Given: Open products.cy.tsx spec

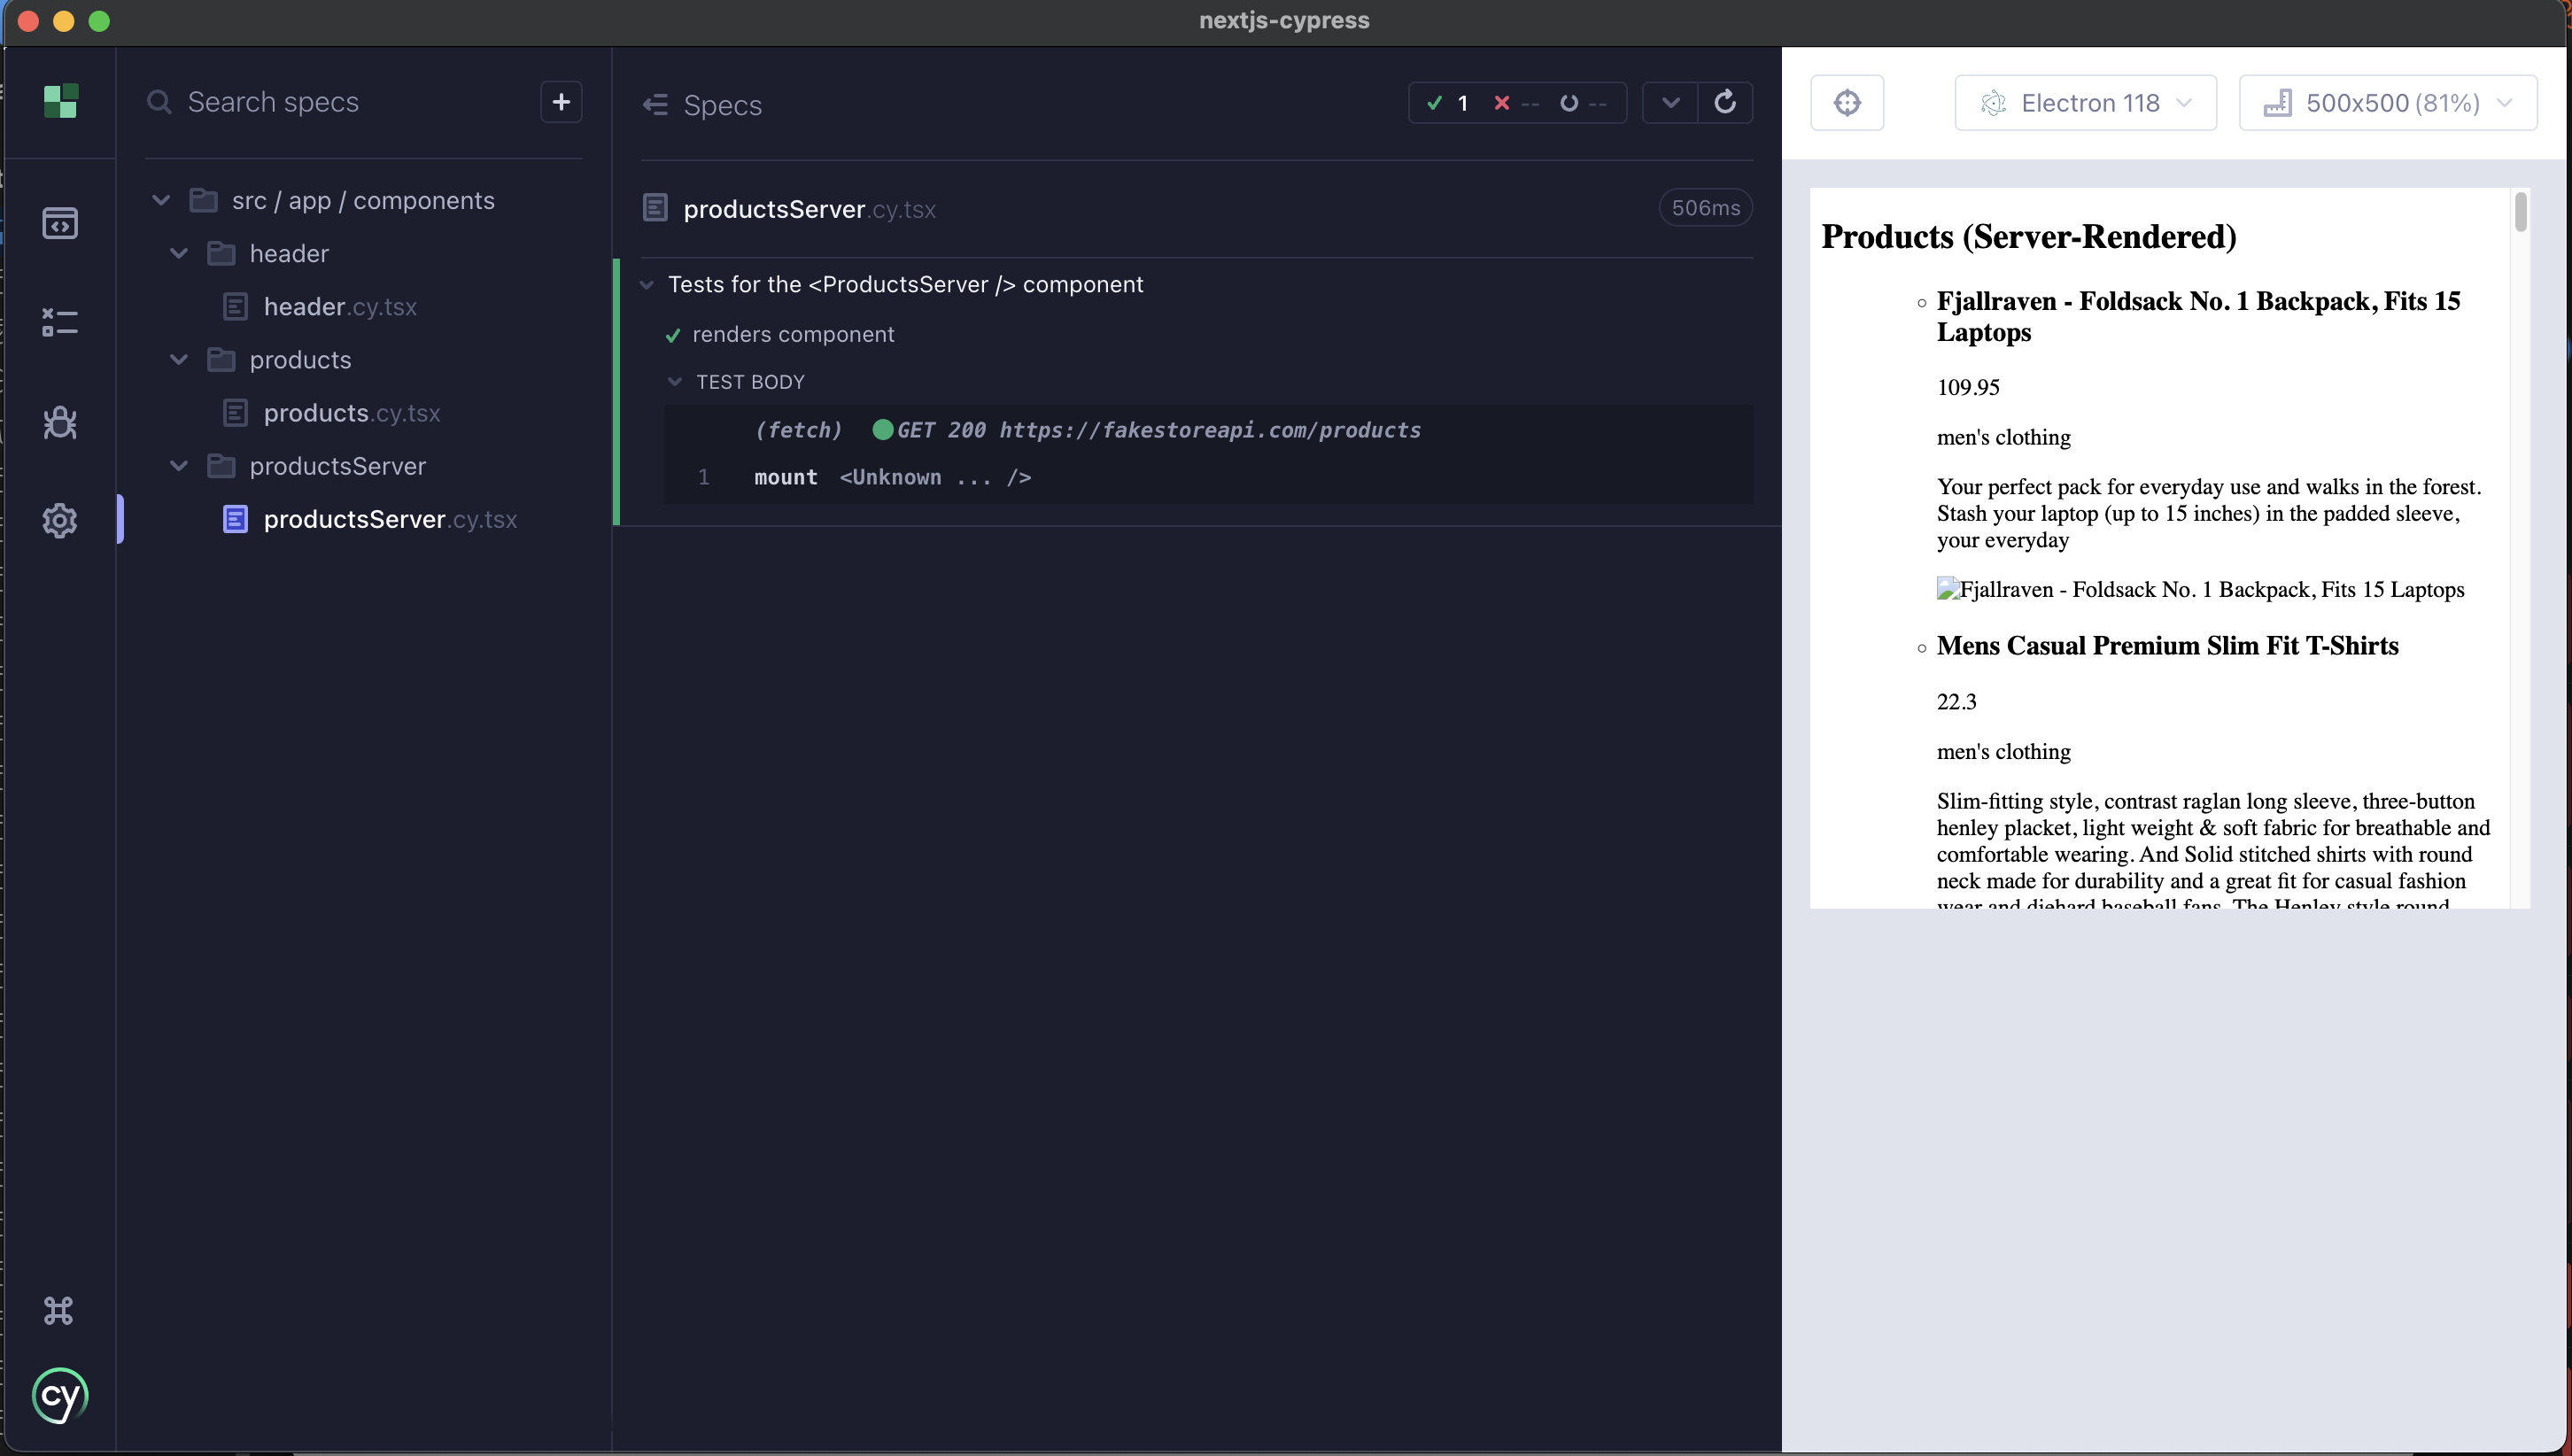Looking at the screenshot, I should coord(351,412).
